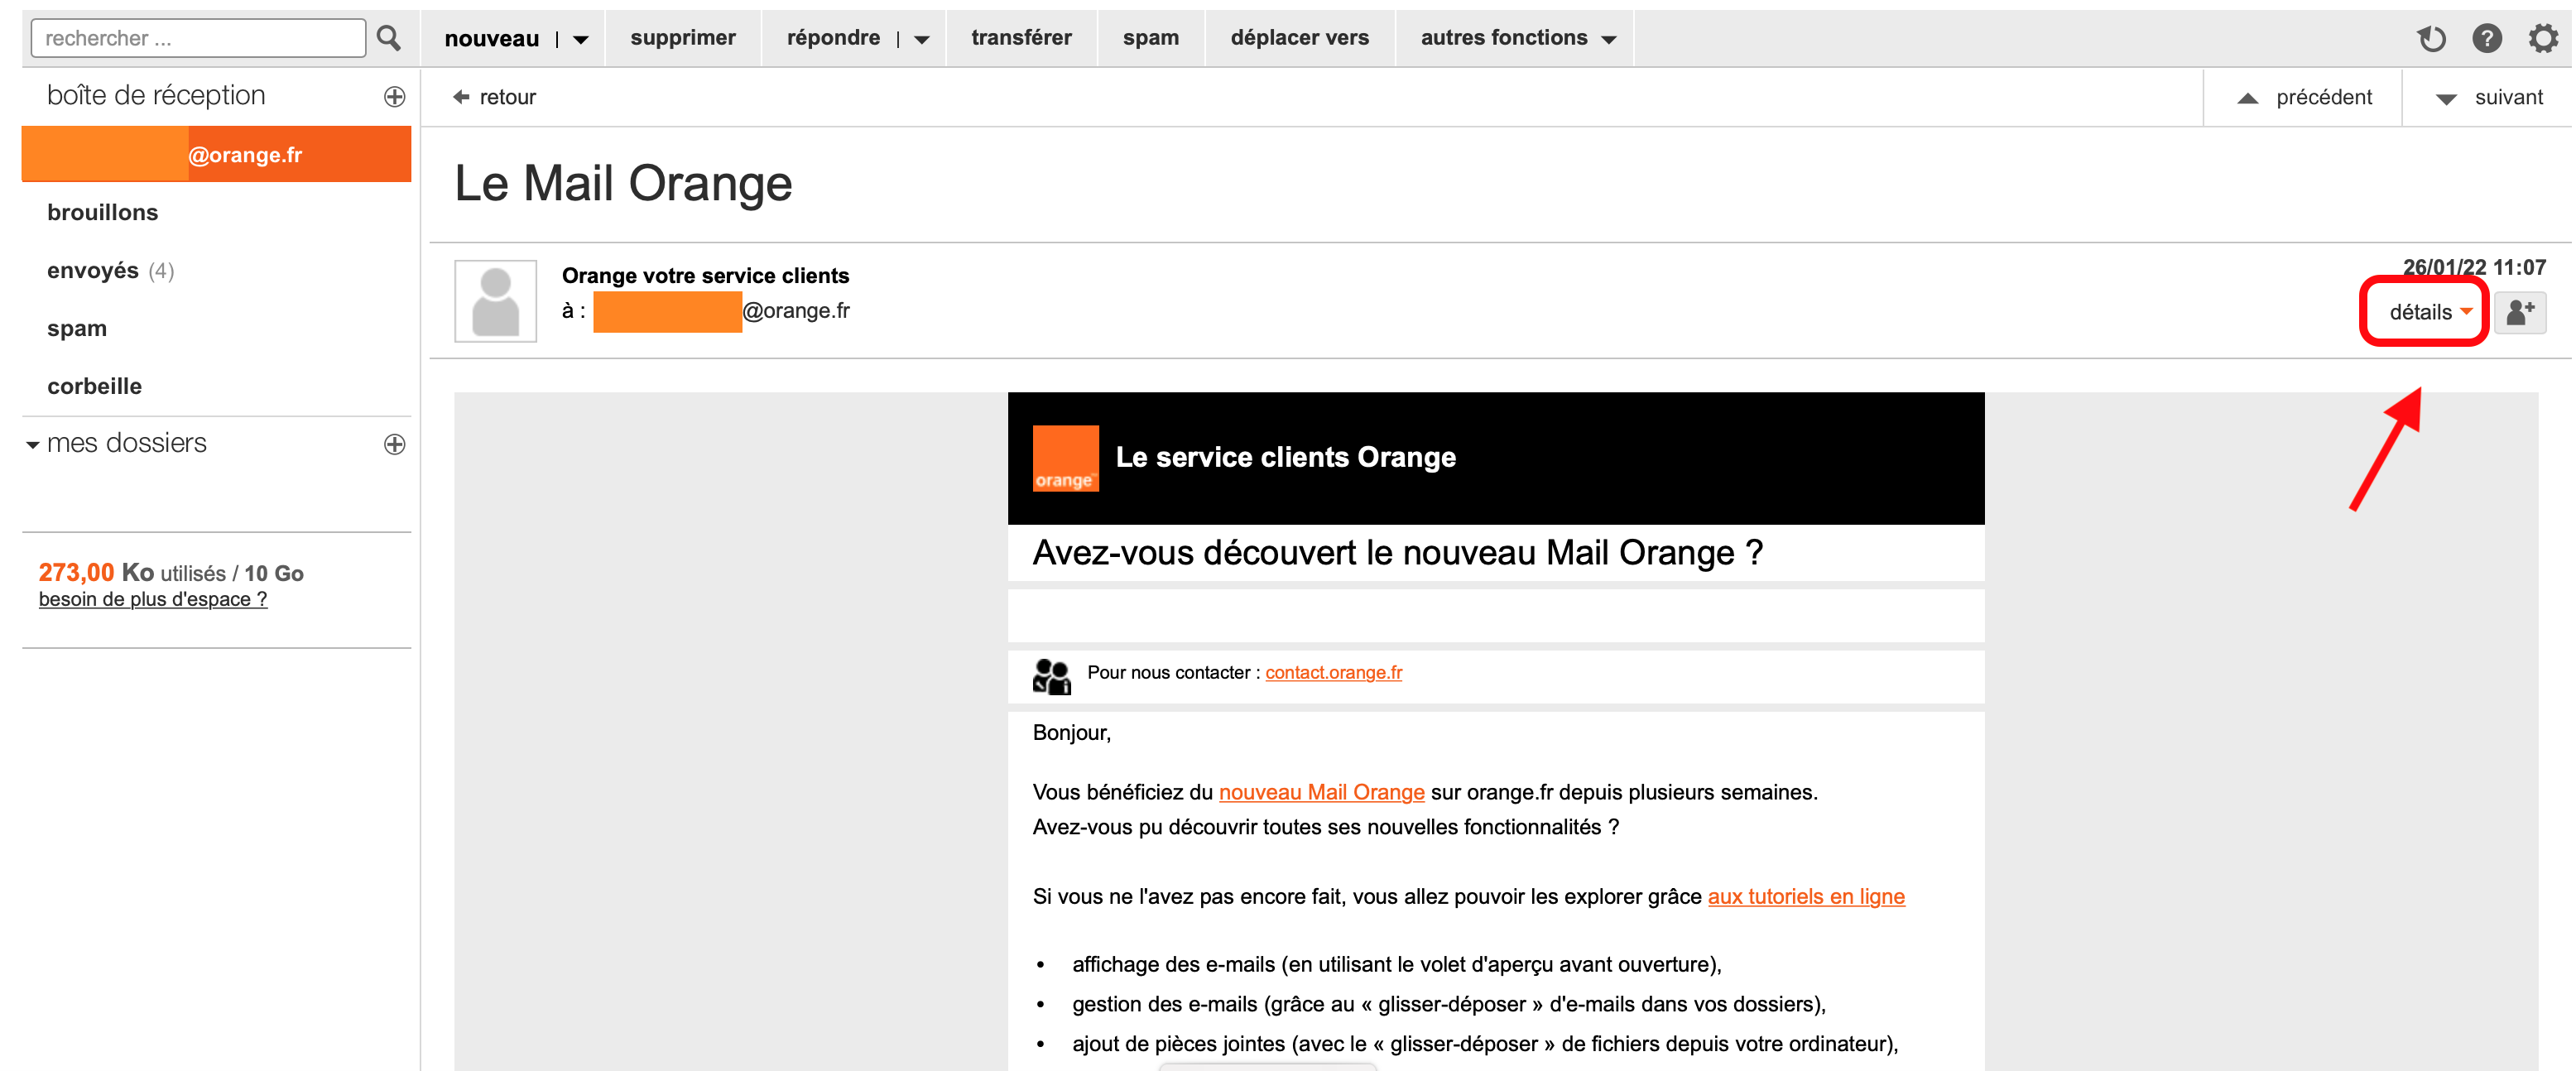The image size is (2576, 1071).
Task: Go to suivant email
Action: point(2489,97)
